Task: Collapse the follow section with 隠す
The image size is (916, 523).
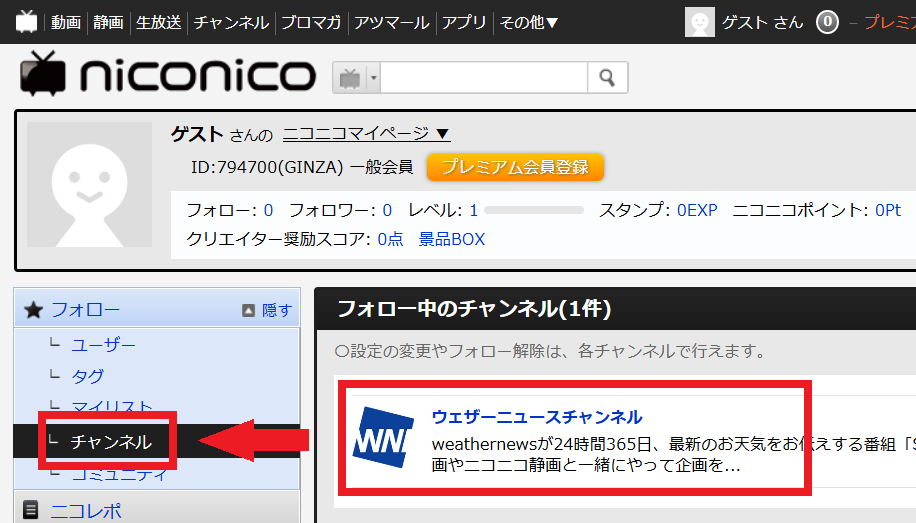Action: [x=267, y=310]
